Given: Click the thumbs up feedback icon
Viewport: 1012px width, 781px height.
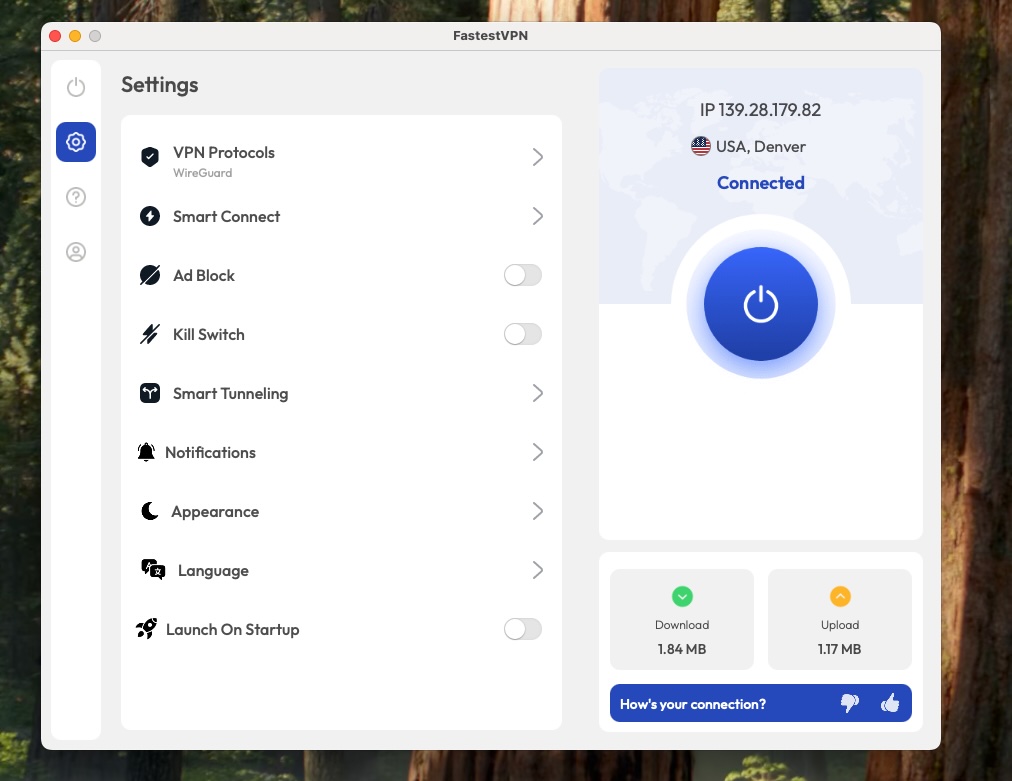Looking at the screenshot, I should point(890,703).
